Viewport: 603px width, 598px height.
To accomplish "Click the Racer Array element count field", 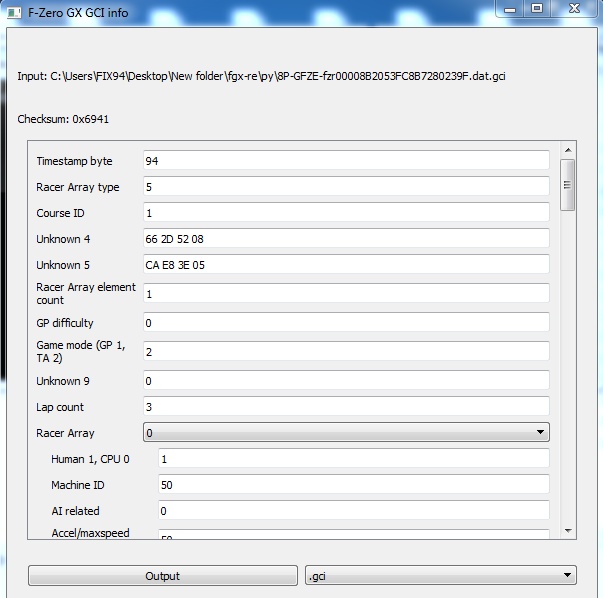I will click(346, 293).
